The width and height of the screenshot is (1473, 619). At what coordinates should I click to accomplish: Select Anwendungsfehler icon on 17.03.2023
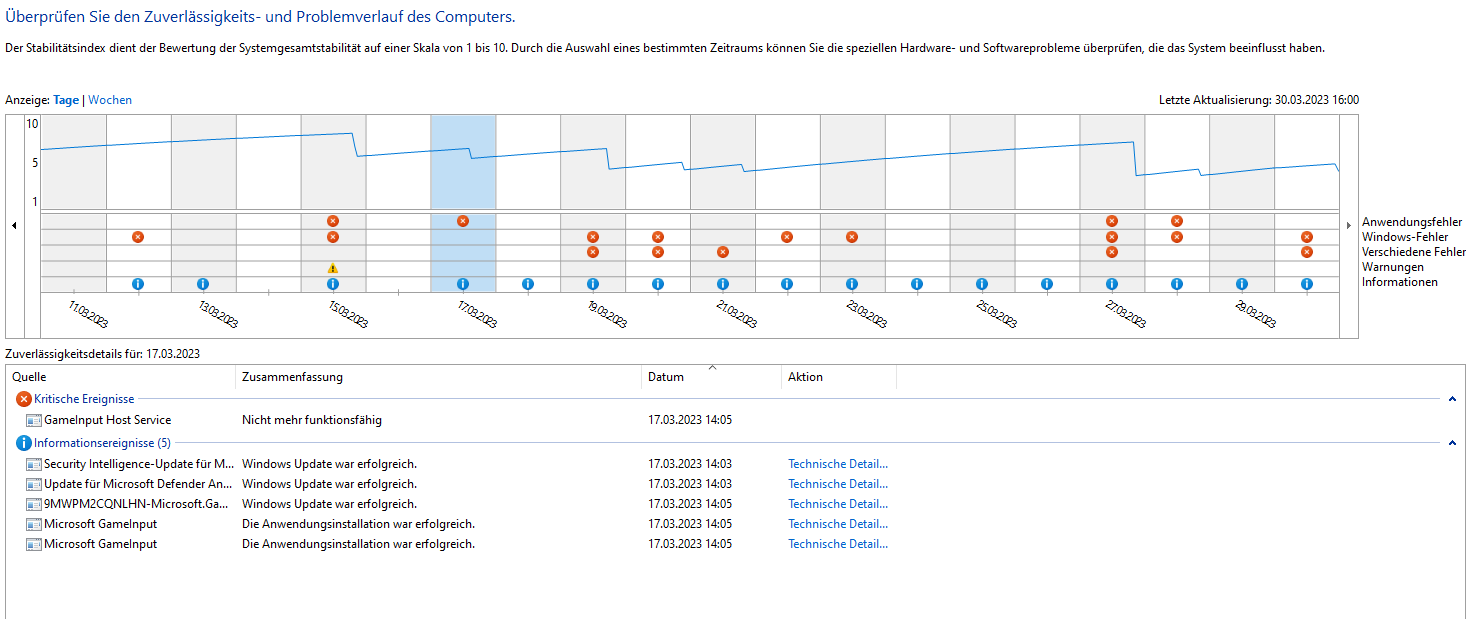463,221
